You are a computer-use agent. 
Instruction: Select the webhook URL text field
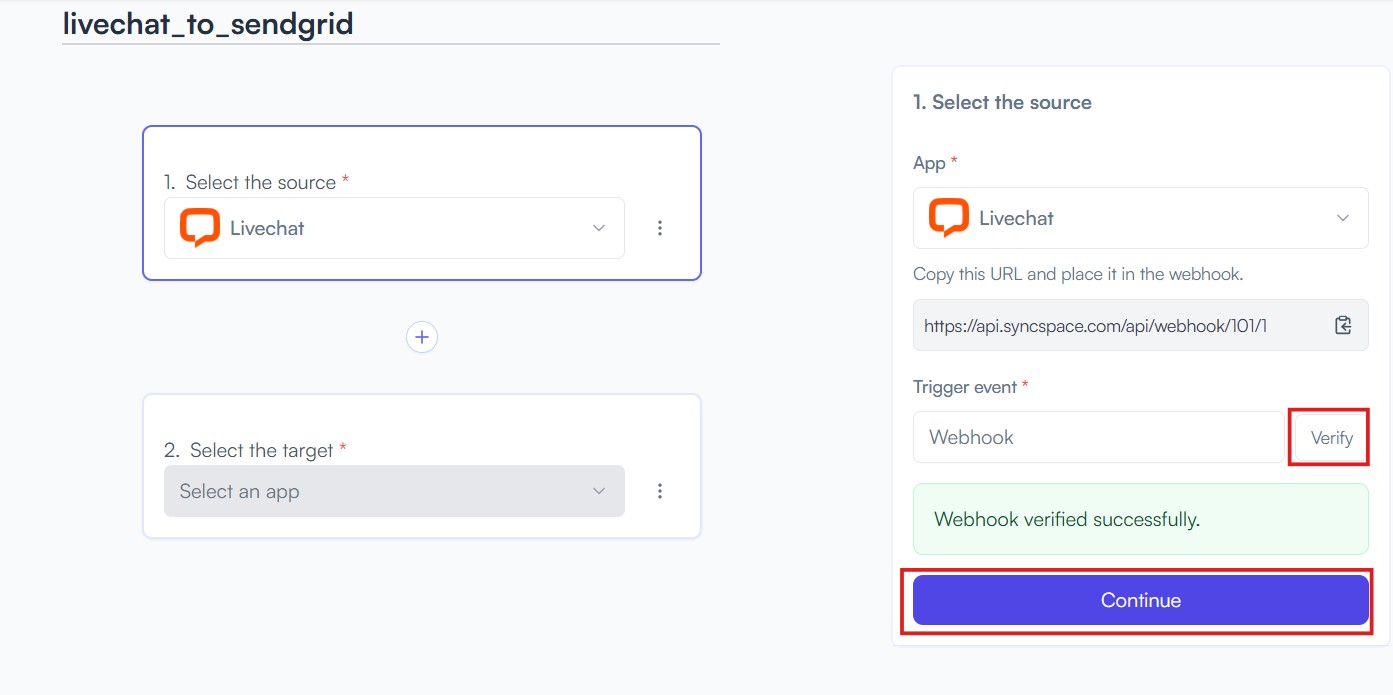click(x=1140, y=325)
